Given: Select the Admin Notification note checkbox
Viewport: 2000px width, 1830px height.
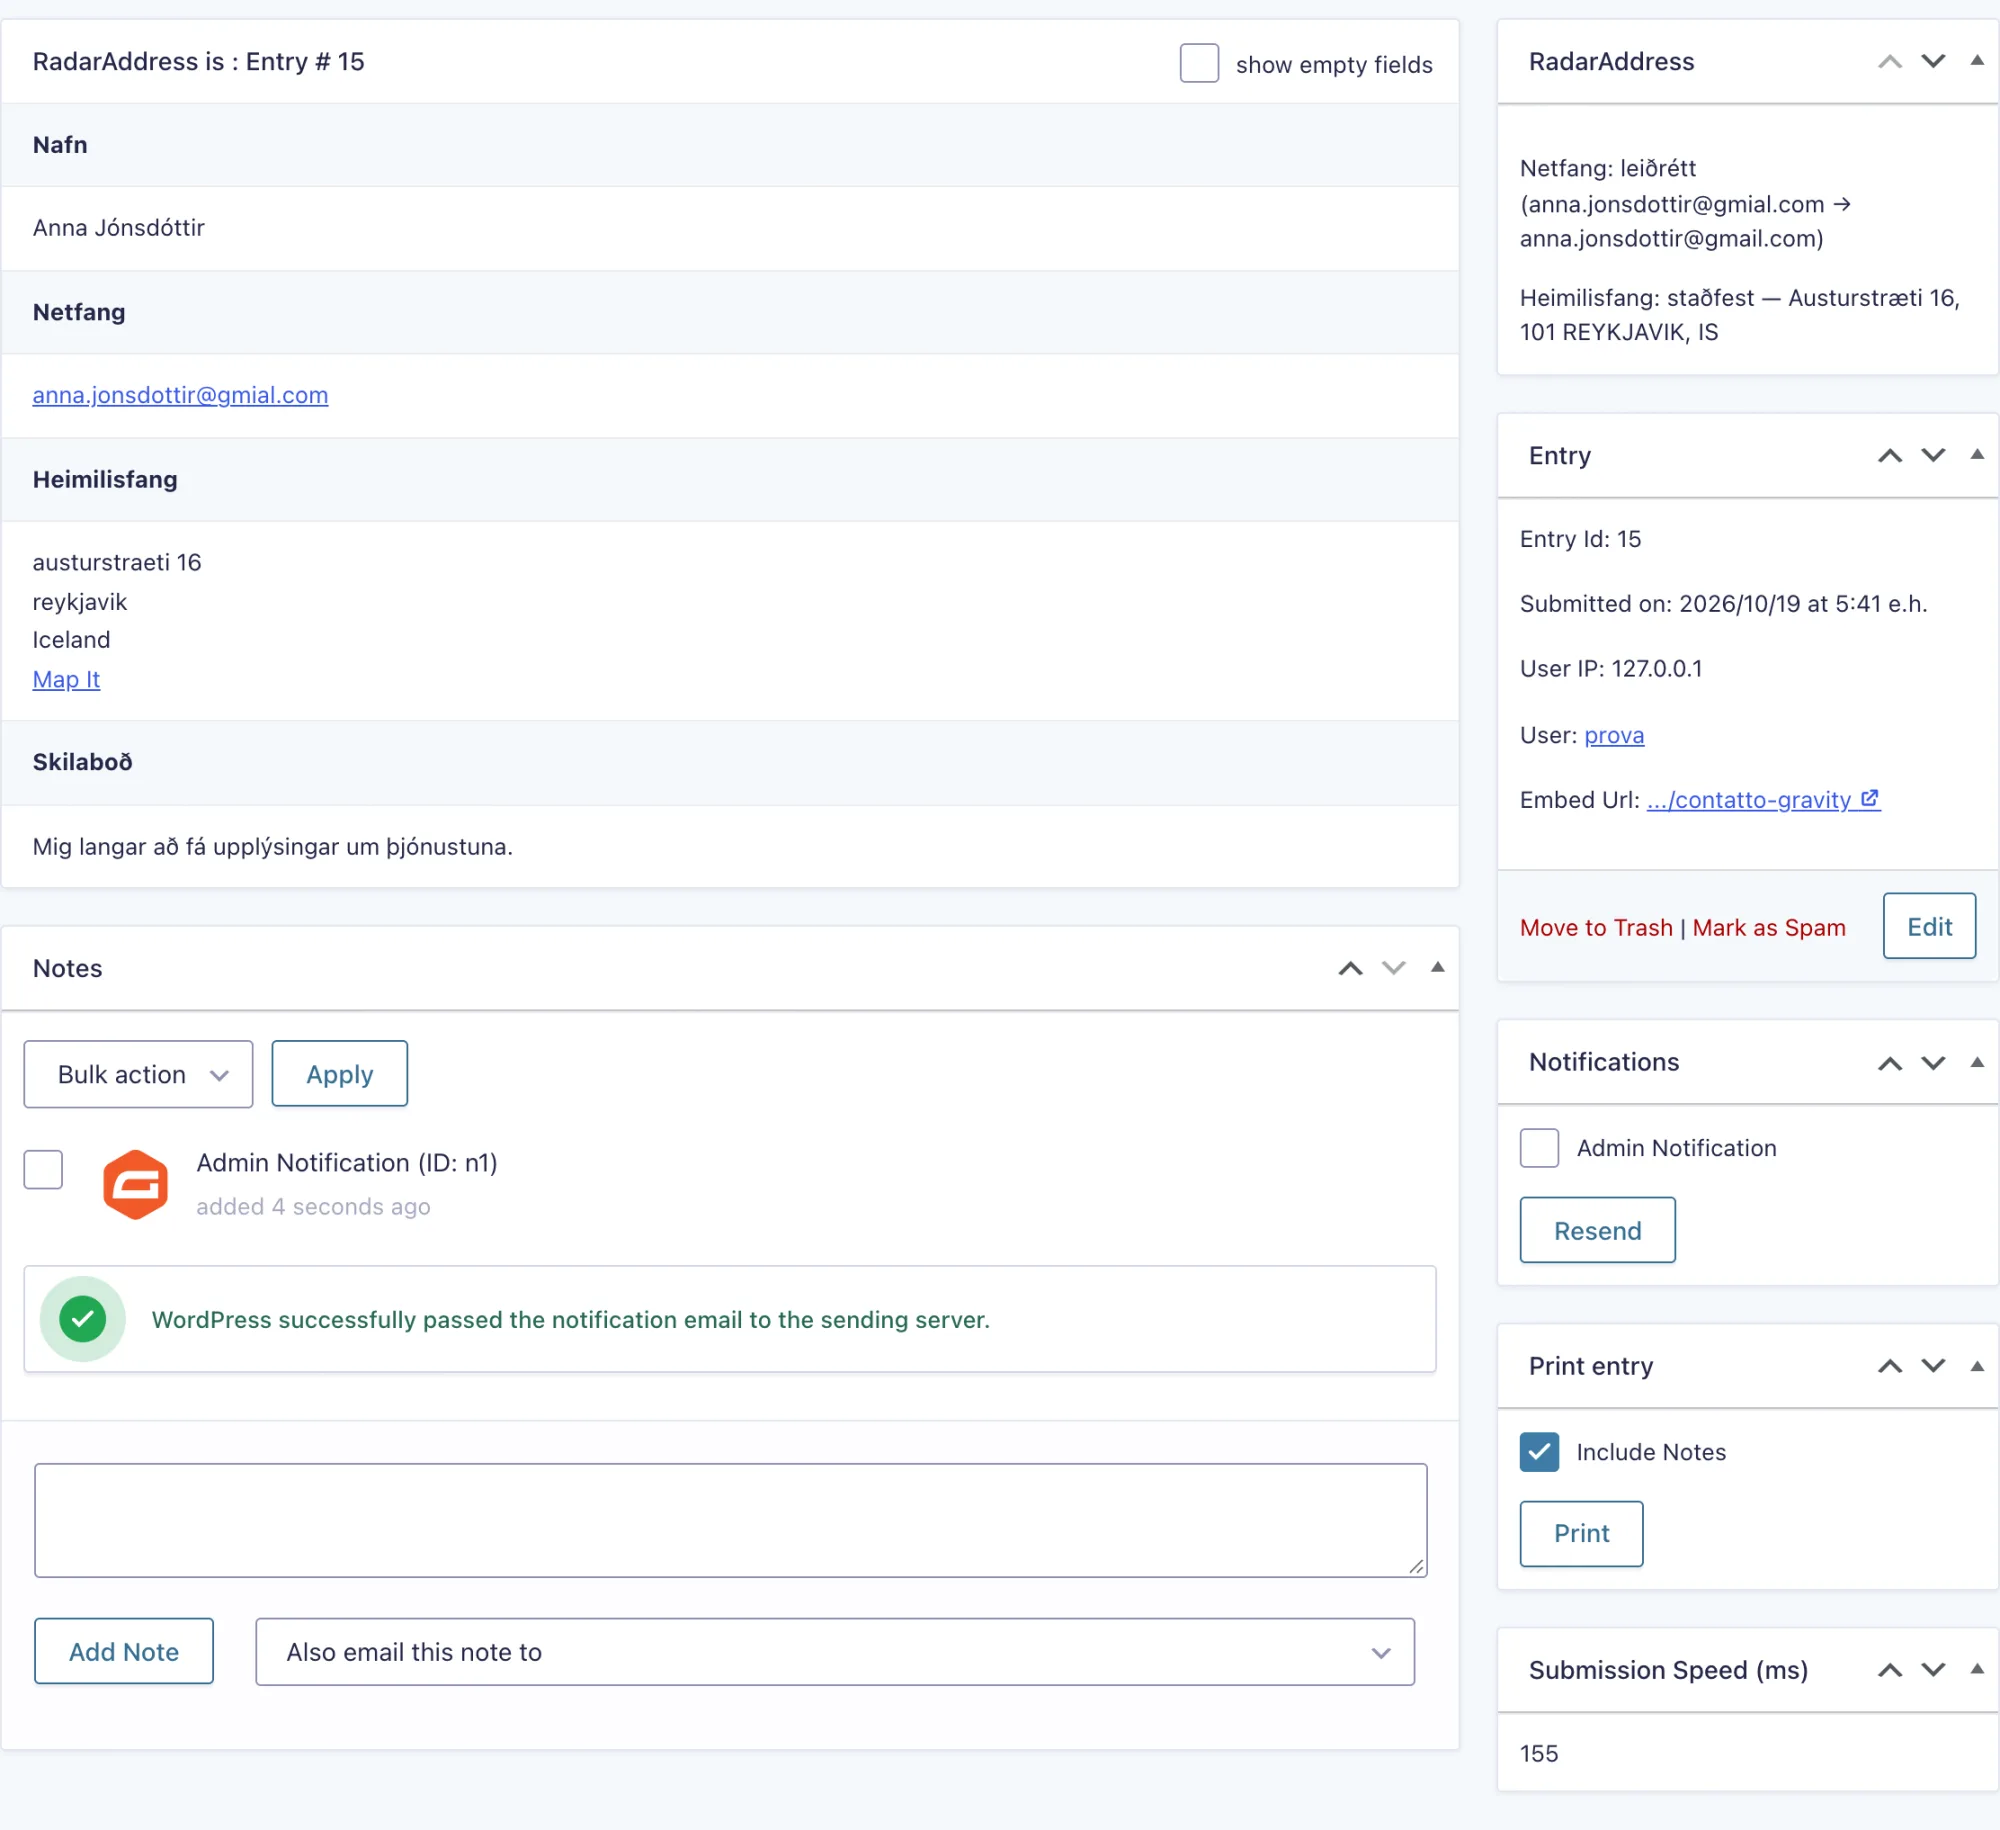Looking at the screenshot, I should pyautogui.click(x=43, y=1169).
